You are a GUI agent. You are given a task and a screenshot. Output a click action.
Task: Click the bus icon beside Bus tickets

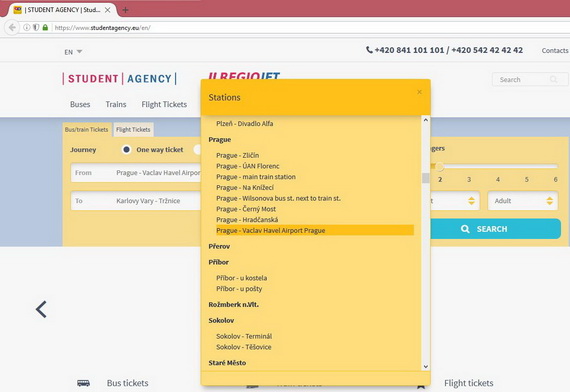(x=83, y=383)
